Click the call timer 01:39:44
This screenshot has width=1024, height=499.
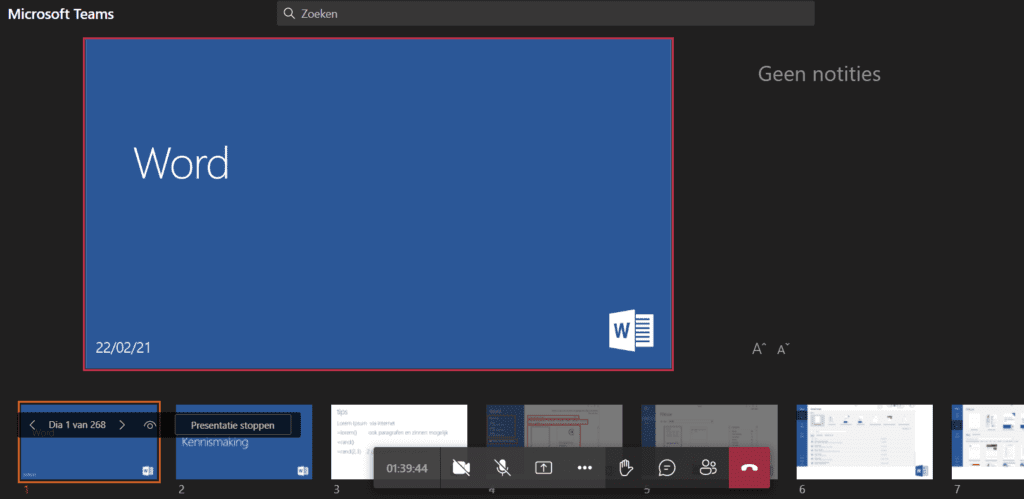coord(407,468)
